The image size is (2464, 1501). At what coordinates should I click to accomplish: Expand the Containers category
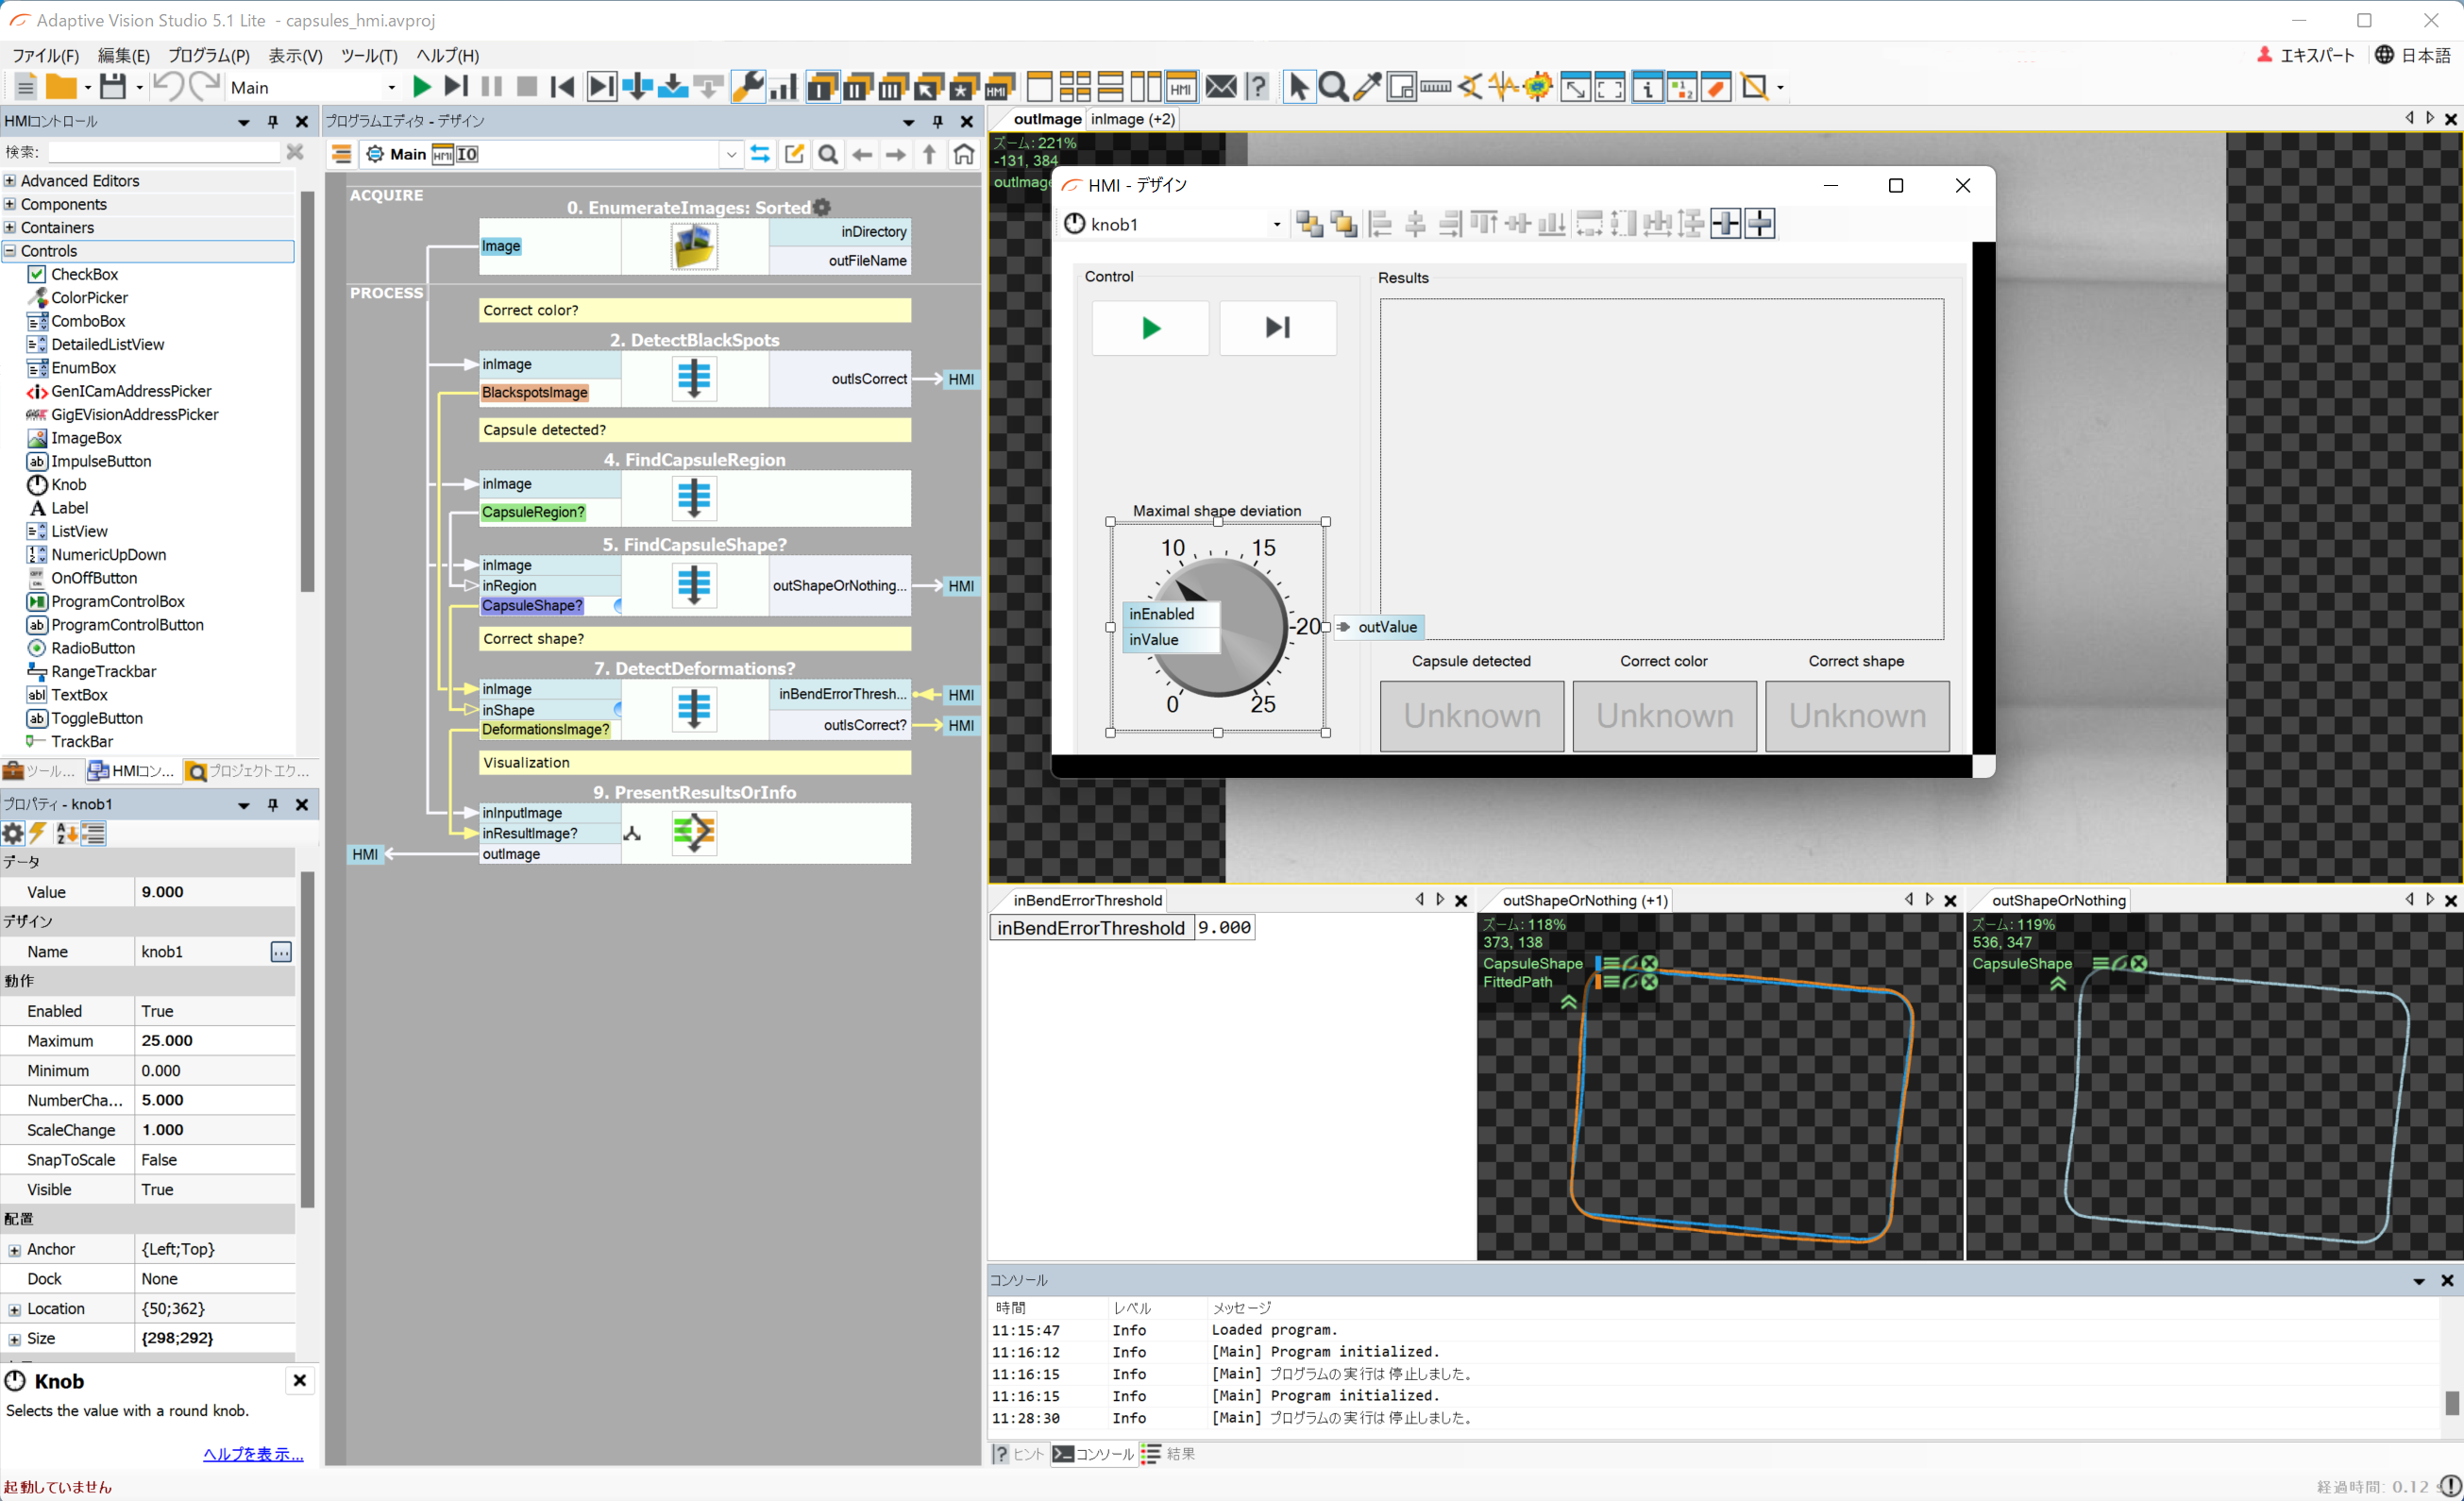(10, 227)
